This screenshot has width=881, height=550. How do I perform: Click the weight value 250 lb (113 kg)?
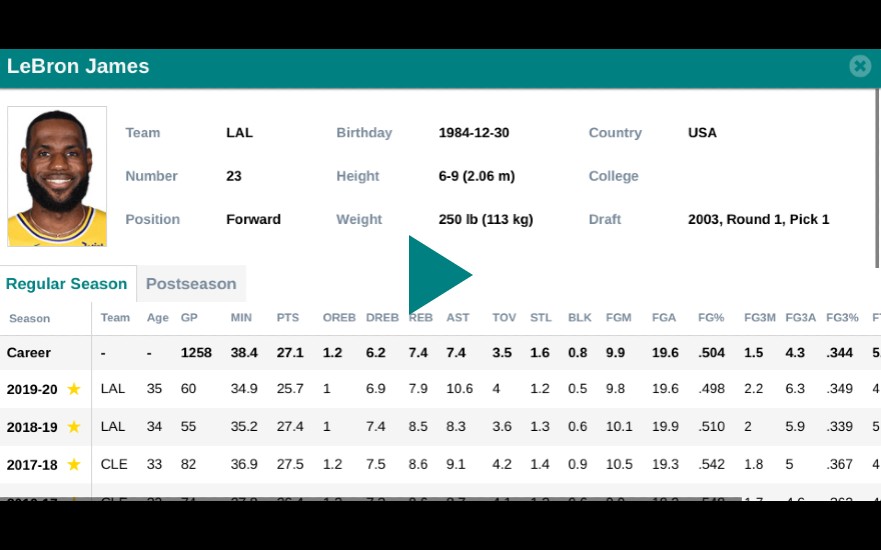[x=485, y=219]
